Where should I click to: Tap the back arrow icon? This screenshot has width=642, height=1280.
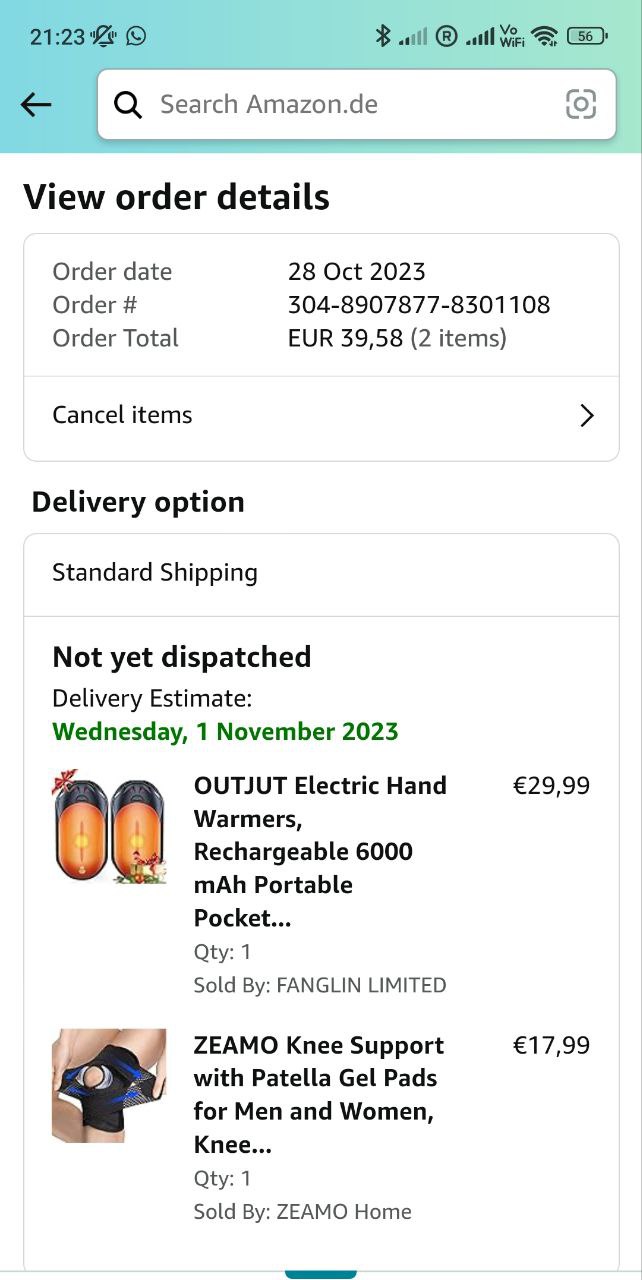point(36,104)
